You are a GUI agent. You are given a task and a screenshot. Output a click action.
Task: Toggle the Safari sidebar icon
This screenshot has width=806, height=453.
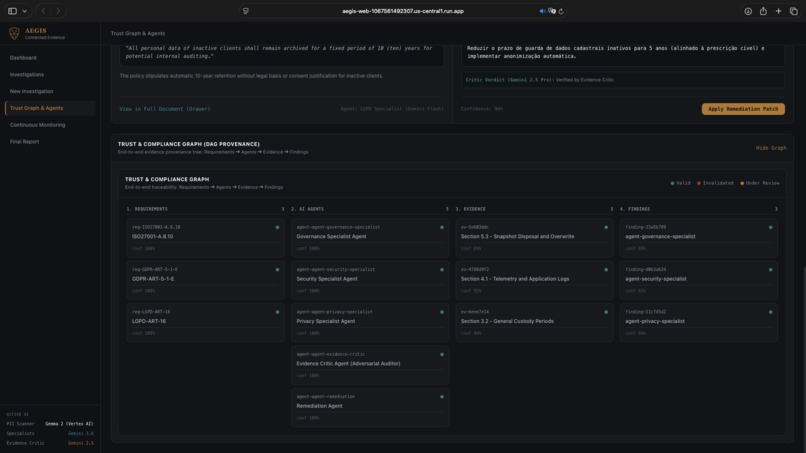tap(12, 11)
